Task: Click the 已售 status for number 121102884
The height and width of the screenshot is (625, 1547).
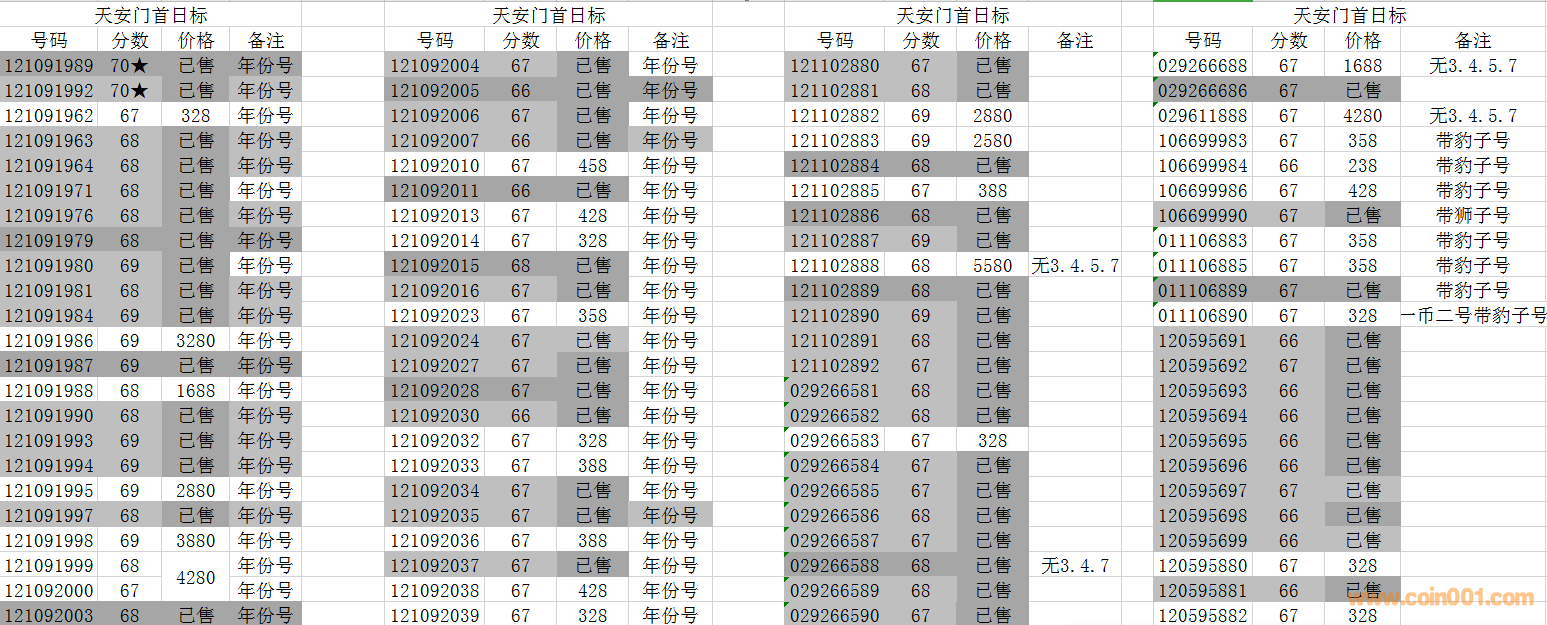Action: pyautogui.click(x=992, y=166)
